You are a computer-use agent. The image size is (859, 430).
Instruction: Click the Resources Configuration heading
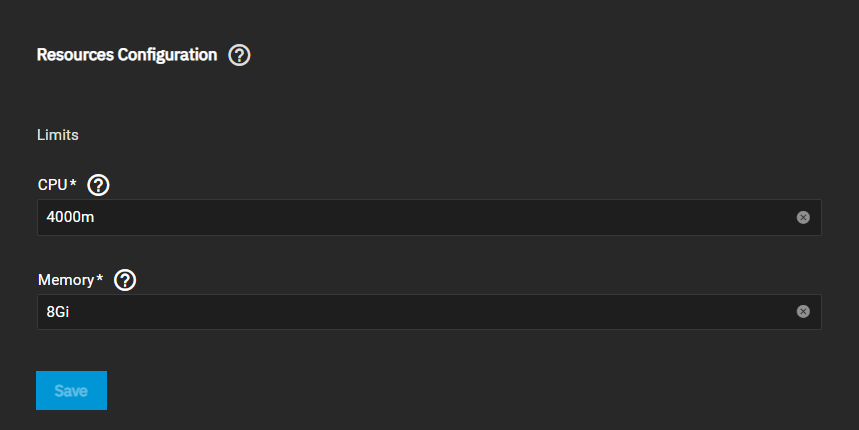click(126, 55)
